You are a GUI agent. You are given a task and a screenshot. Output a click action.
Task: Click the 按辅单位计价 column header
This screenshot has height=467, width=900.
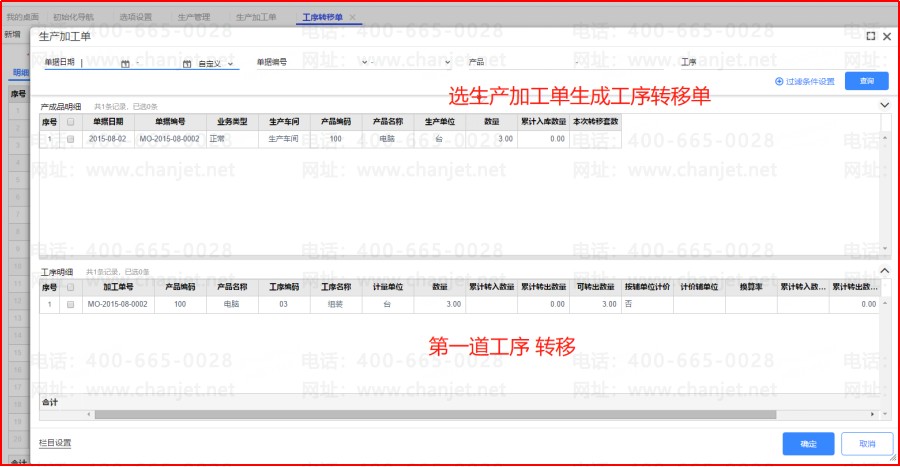click(x=647, y=287)
